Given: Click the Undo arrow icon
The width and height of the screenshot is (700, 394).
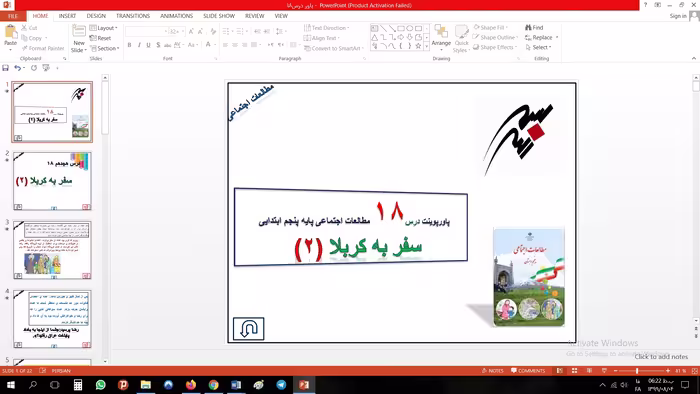Looking at the screenshot, I should coord(17,68).
